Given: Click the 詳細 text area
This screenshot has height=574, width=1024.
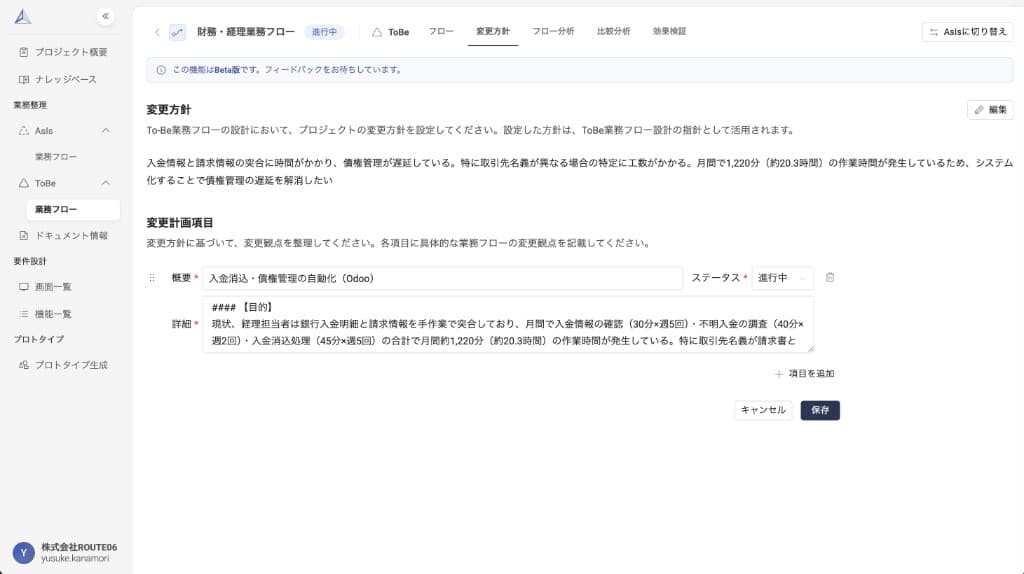Looking at the screenshot, I should [508, 325].
